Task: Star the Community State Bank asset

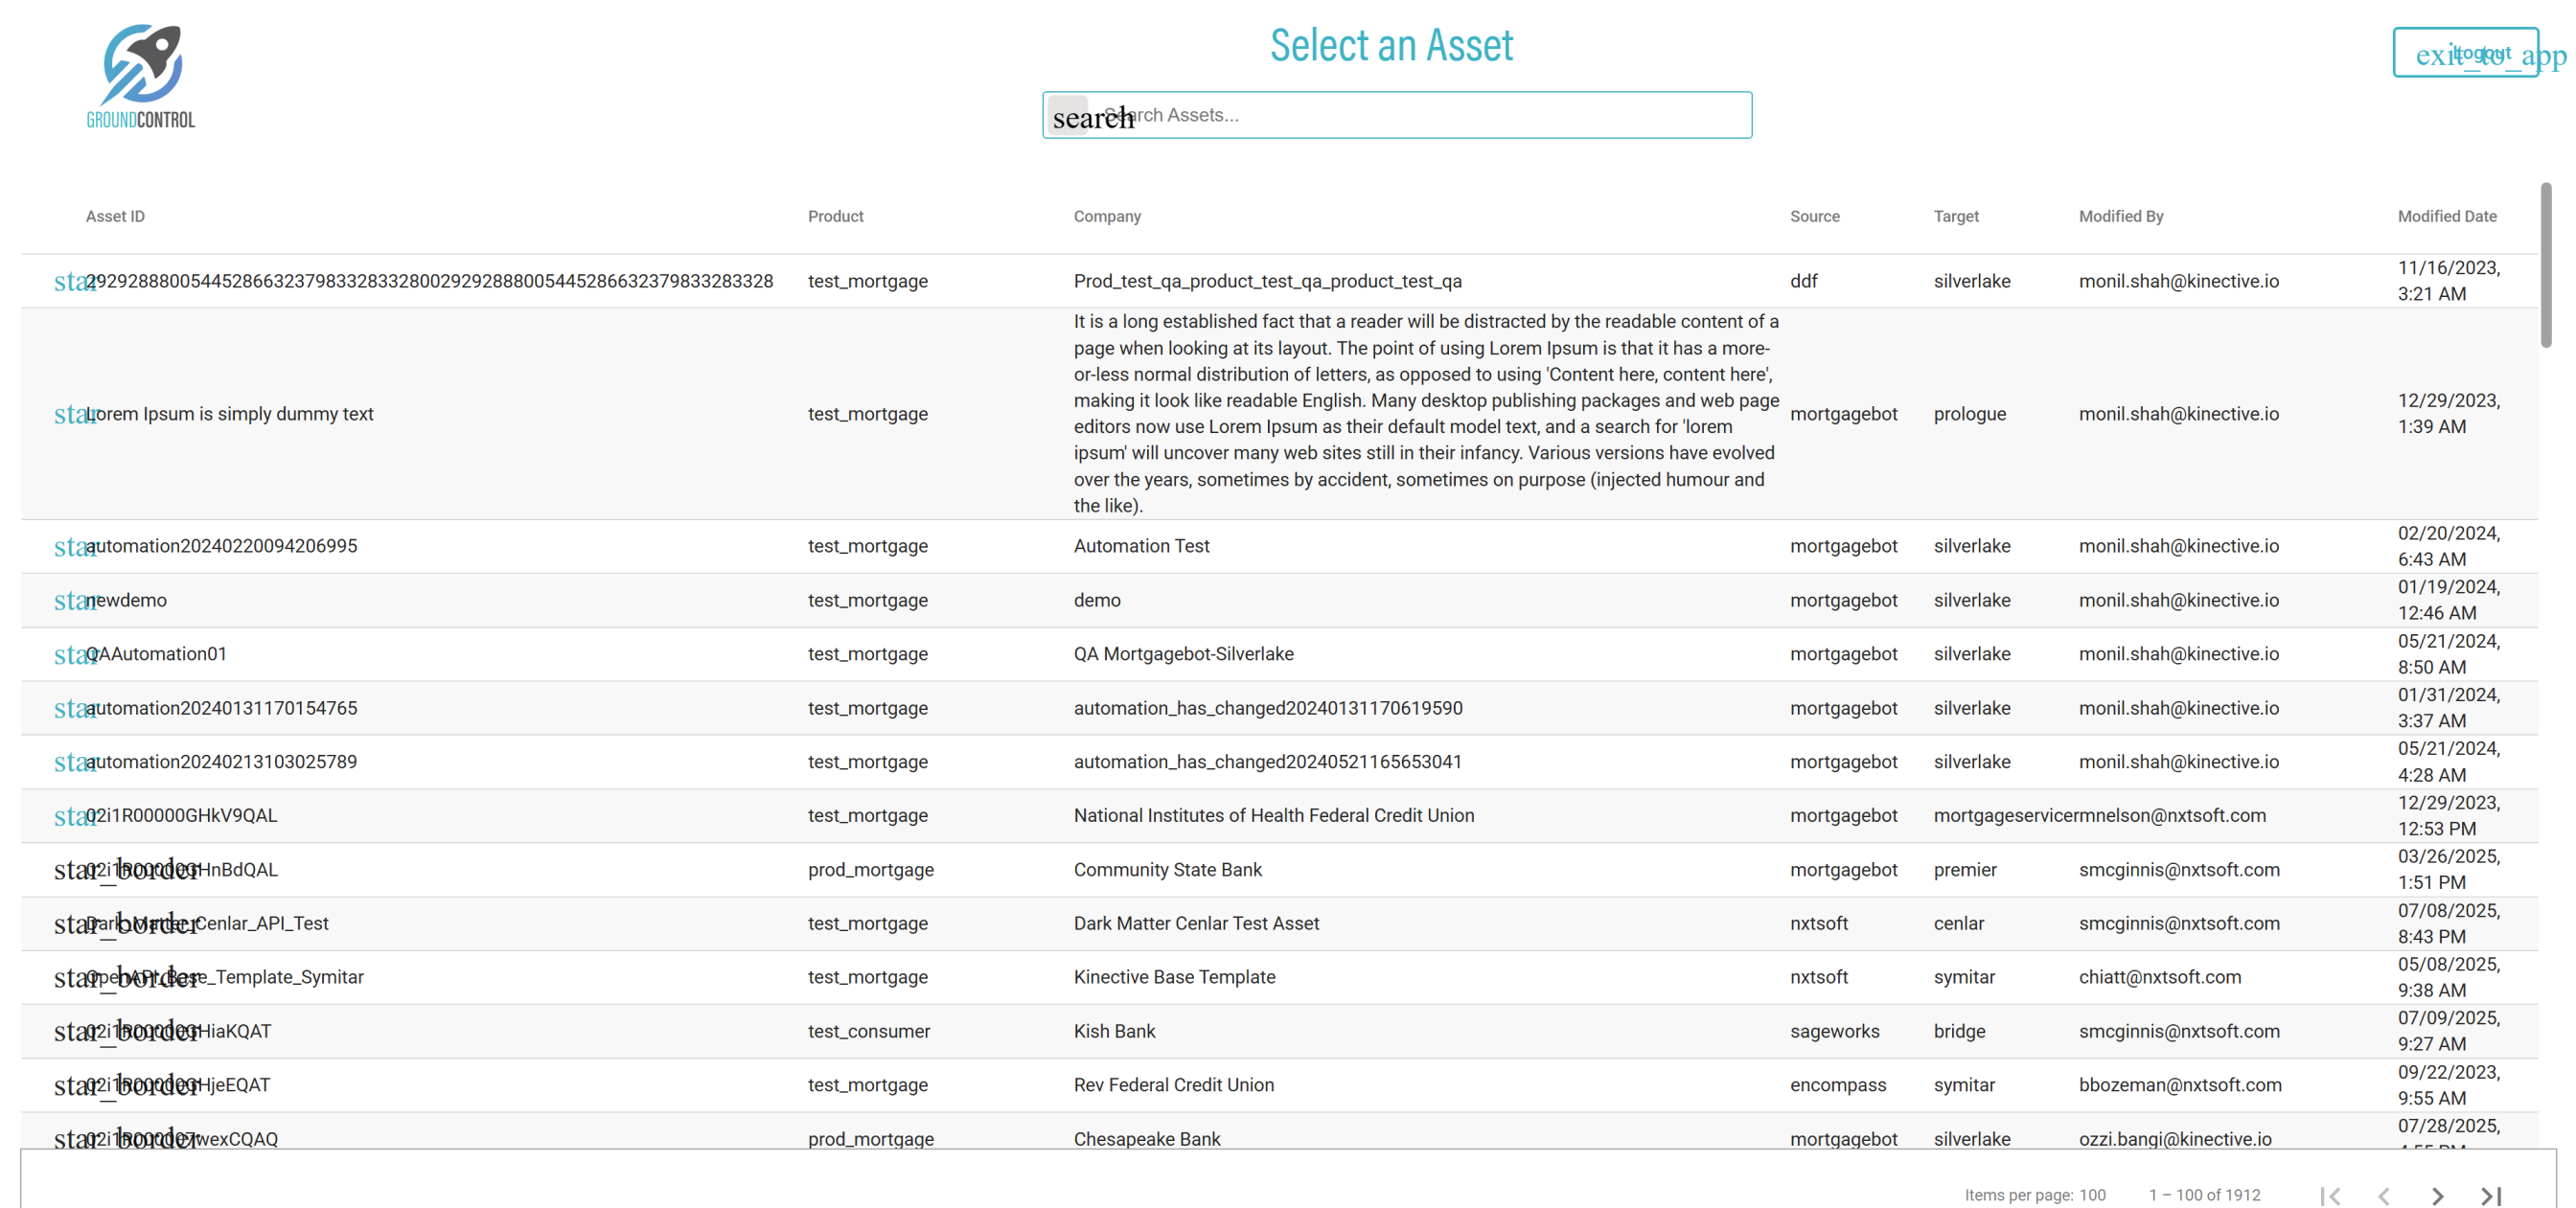Action: (x=68, y=870)
